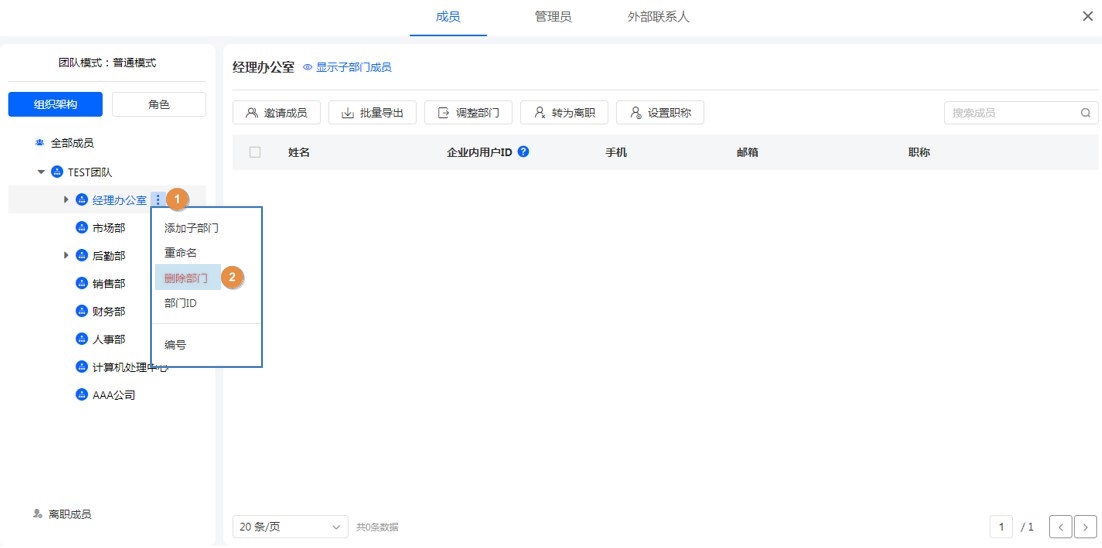Collapse the TEST团队 tree node
This screenshot has width=1102, height=548.
(42, 172)
